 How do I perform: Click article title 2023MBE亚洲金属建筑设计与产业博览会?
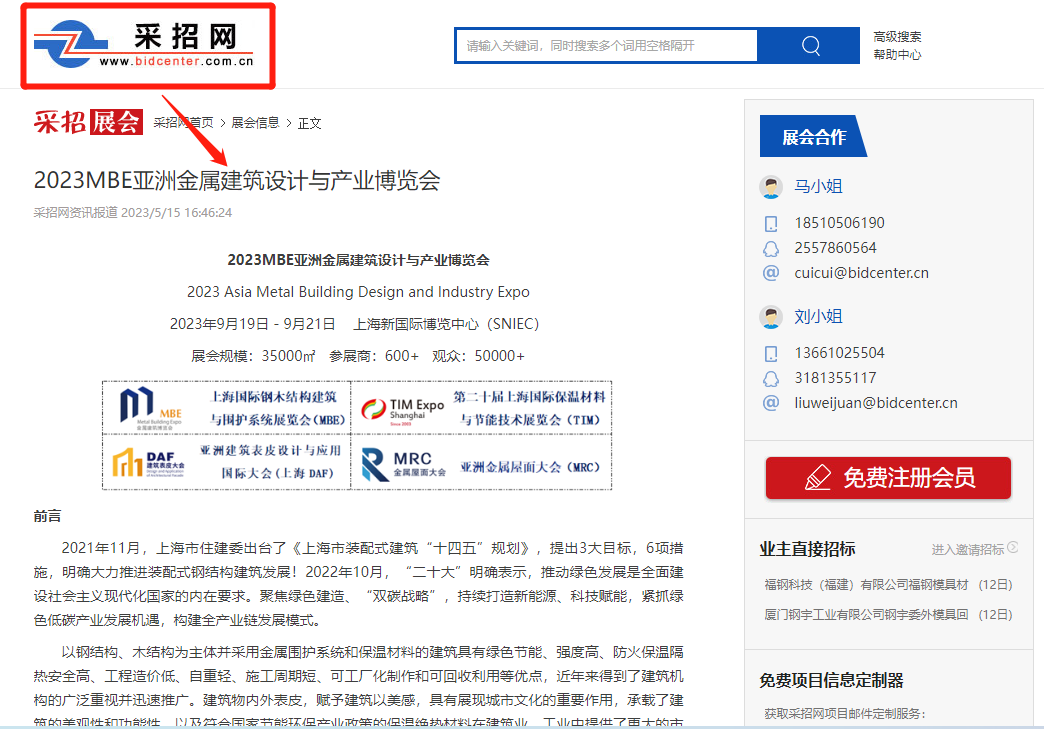(237, 180)
